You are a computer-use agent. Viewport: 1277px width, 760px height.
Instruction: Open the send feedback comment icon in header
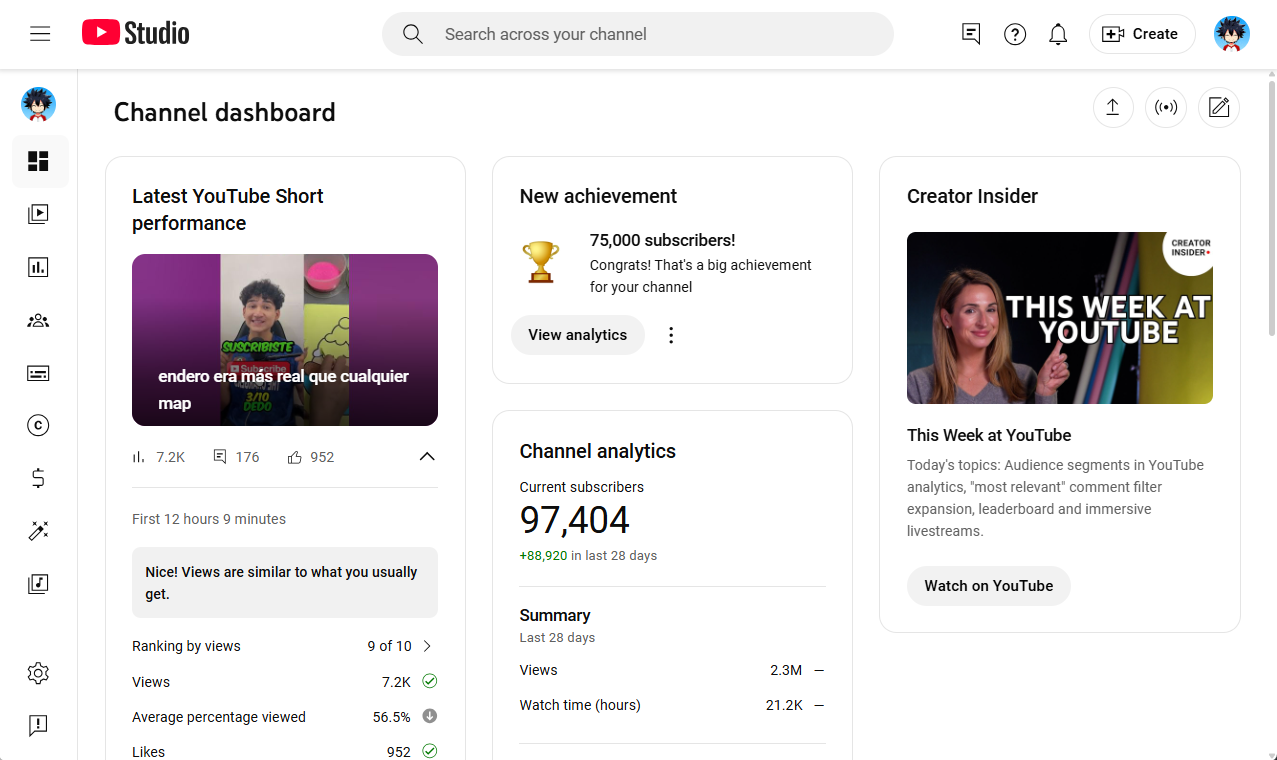971,34
